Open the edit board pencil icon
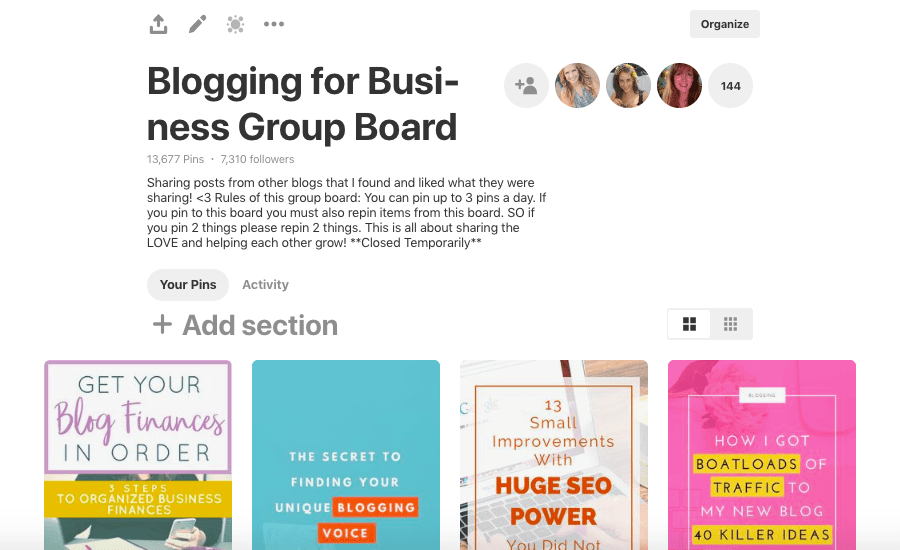900x550 pixels. pyautogui.click(x=197, y=24)
